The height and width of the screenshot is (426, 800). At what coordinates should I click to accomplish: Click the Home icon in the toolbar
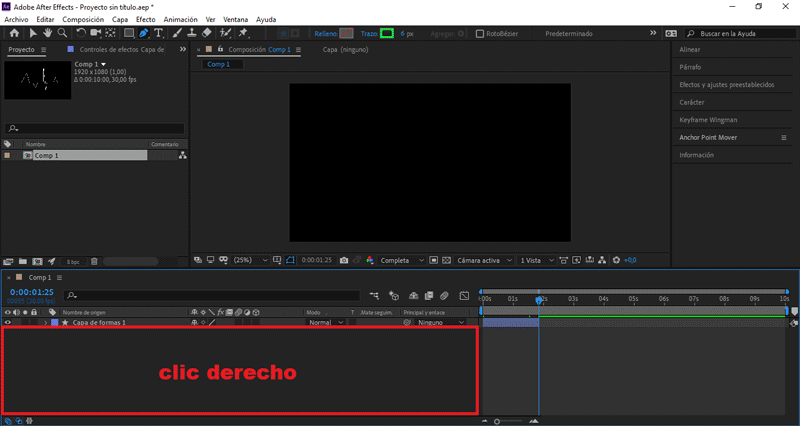pos(14,33)
